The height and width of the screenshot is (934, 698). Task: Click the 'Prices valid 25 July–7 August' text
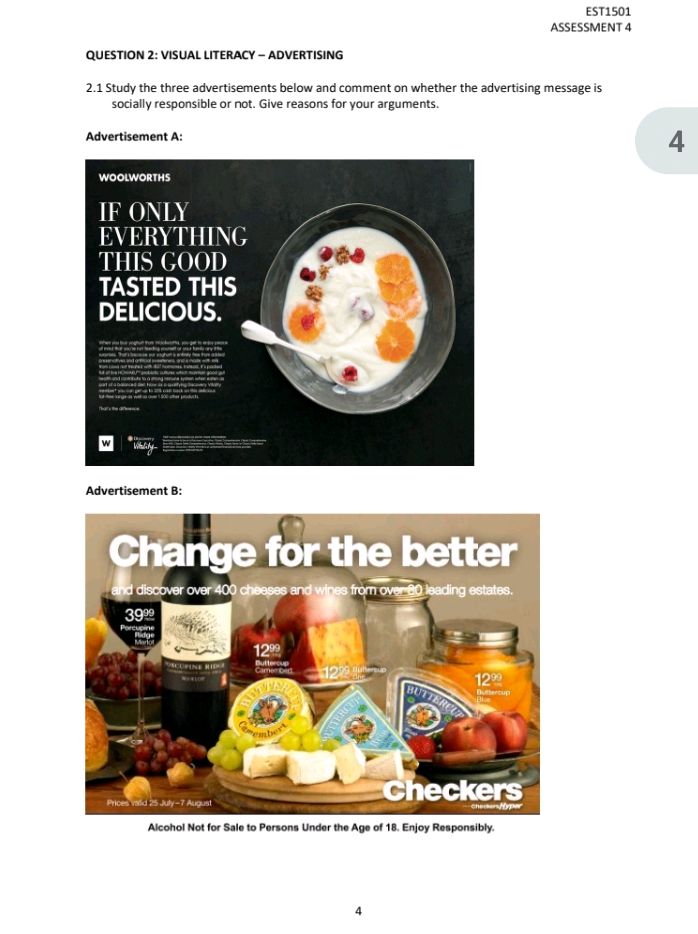pyautogui.click(x=159, y=803)
